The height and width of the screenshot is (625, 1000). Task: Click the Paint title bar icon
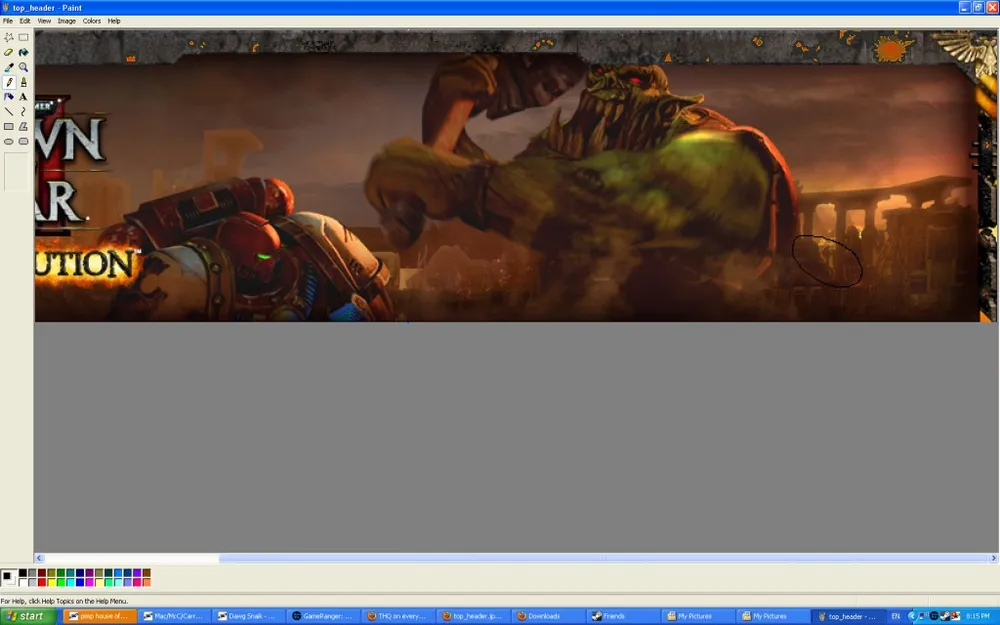coord(6,8)
